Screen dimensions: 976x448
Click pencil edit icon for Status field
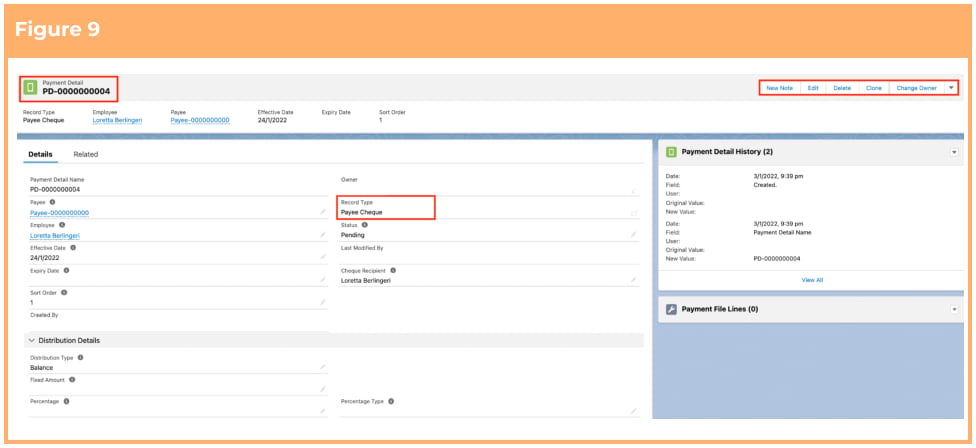[634, 235]
